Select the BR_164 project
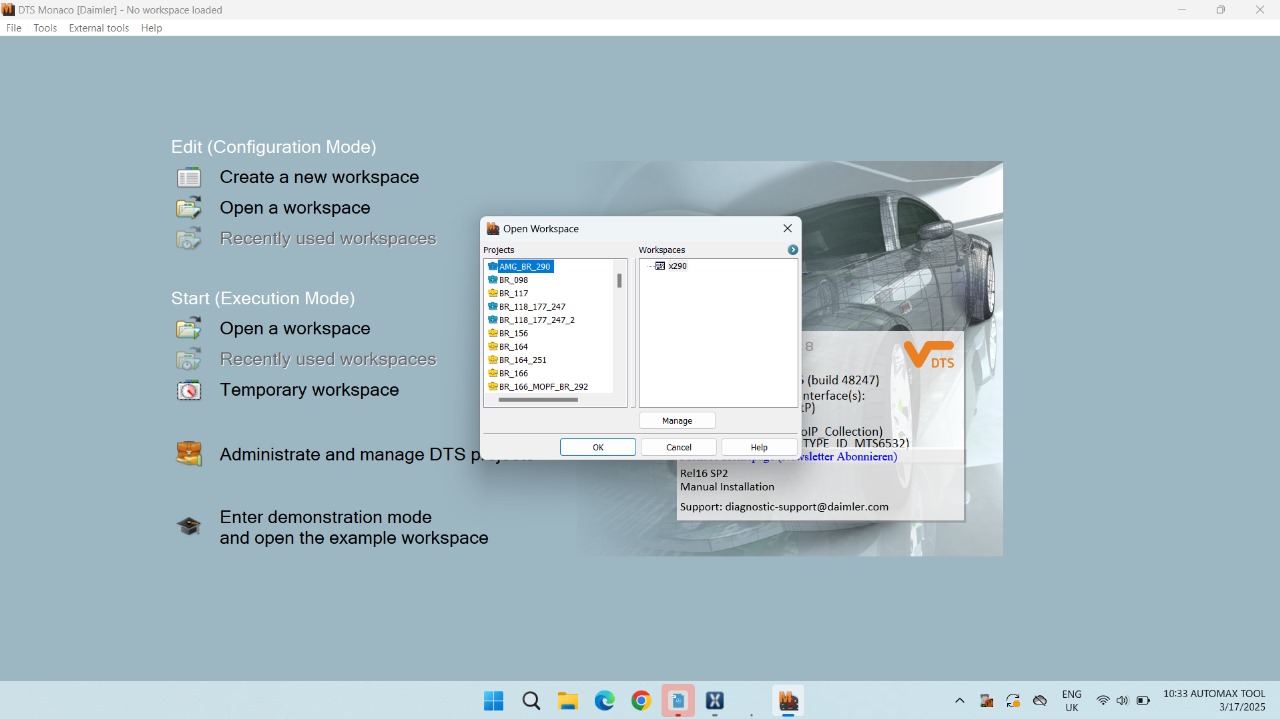Viewport: 1280px width, 719px height. tap(514, 347)
